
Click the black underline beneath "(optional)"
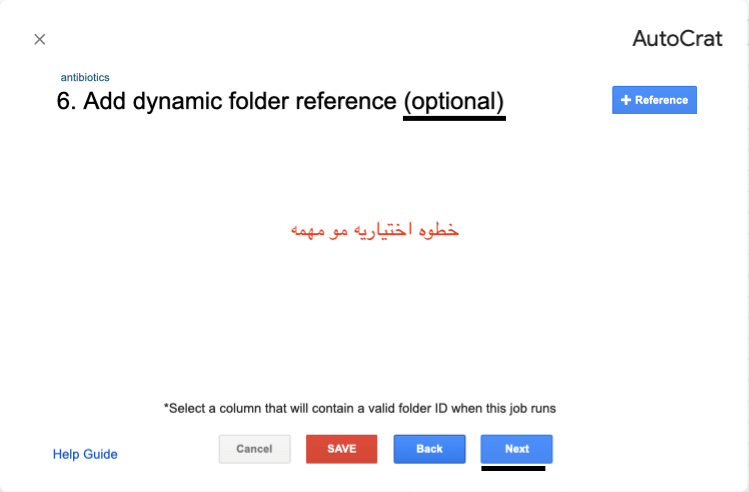pos(454,118)
